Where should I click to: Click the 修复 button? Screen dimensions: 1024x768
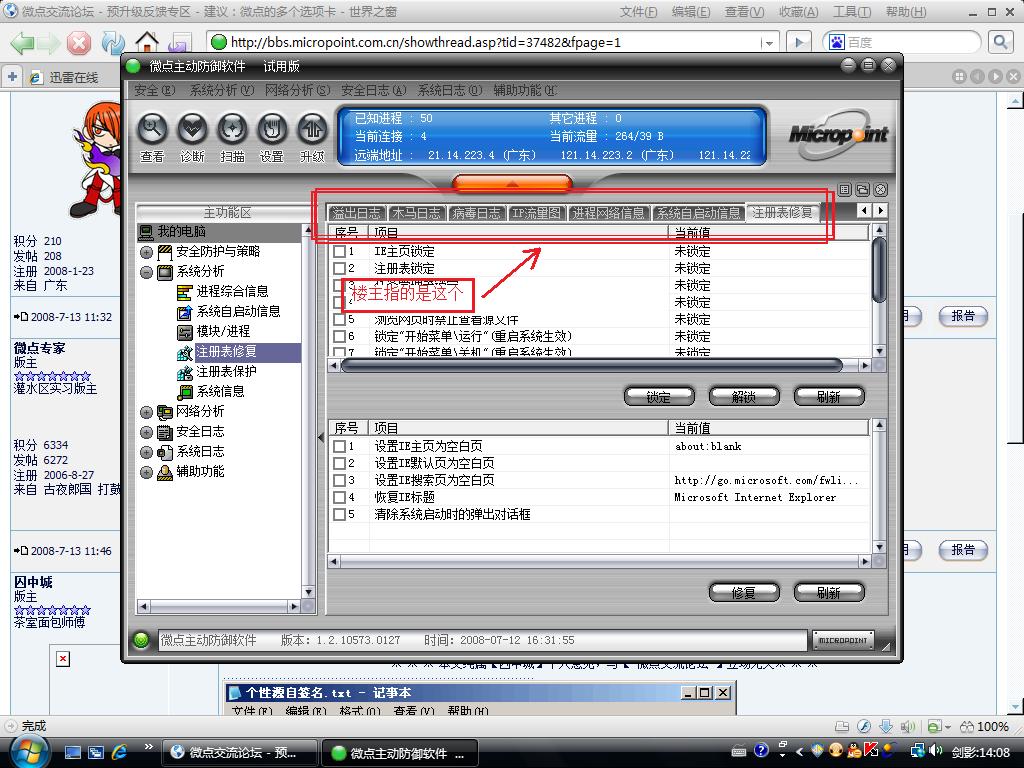[x=744, y=592]
